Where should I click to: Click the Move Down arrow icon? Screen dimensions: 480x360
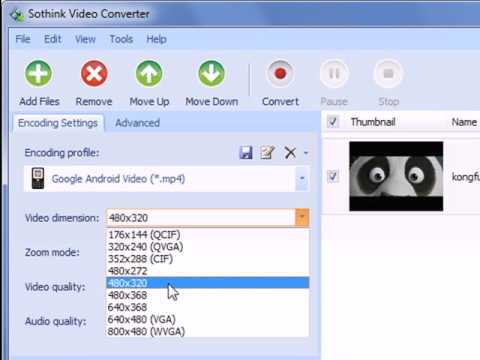pyautogui.click(x=211, y=73)
